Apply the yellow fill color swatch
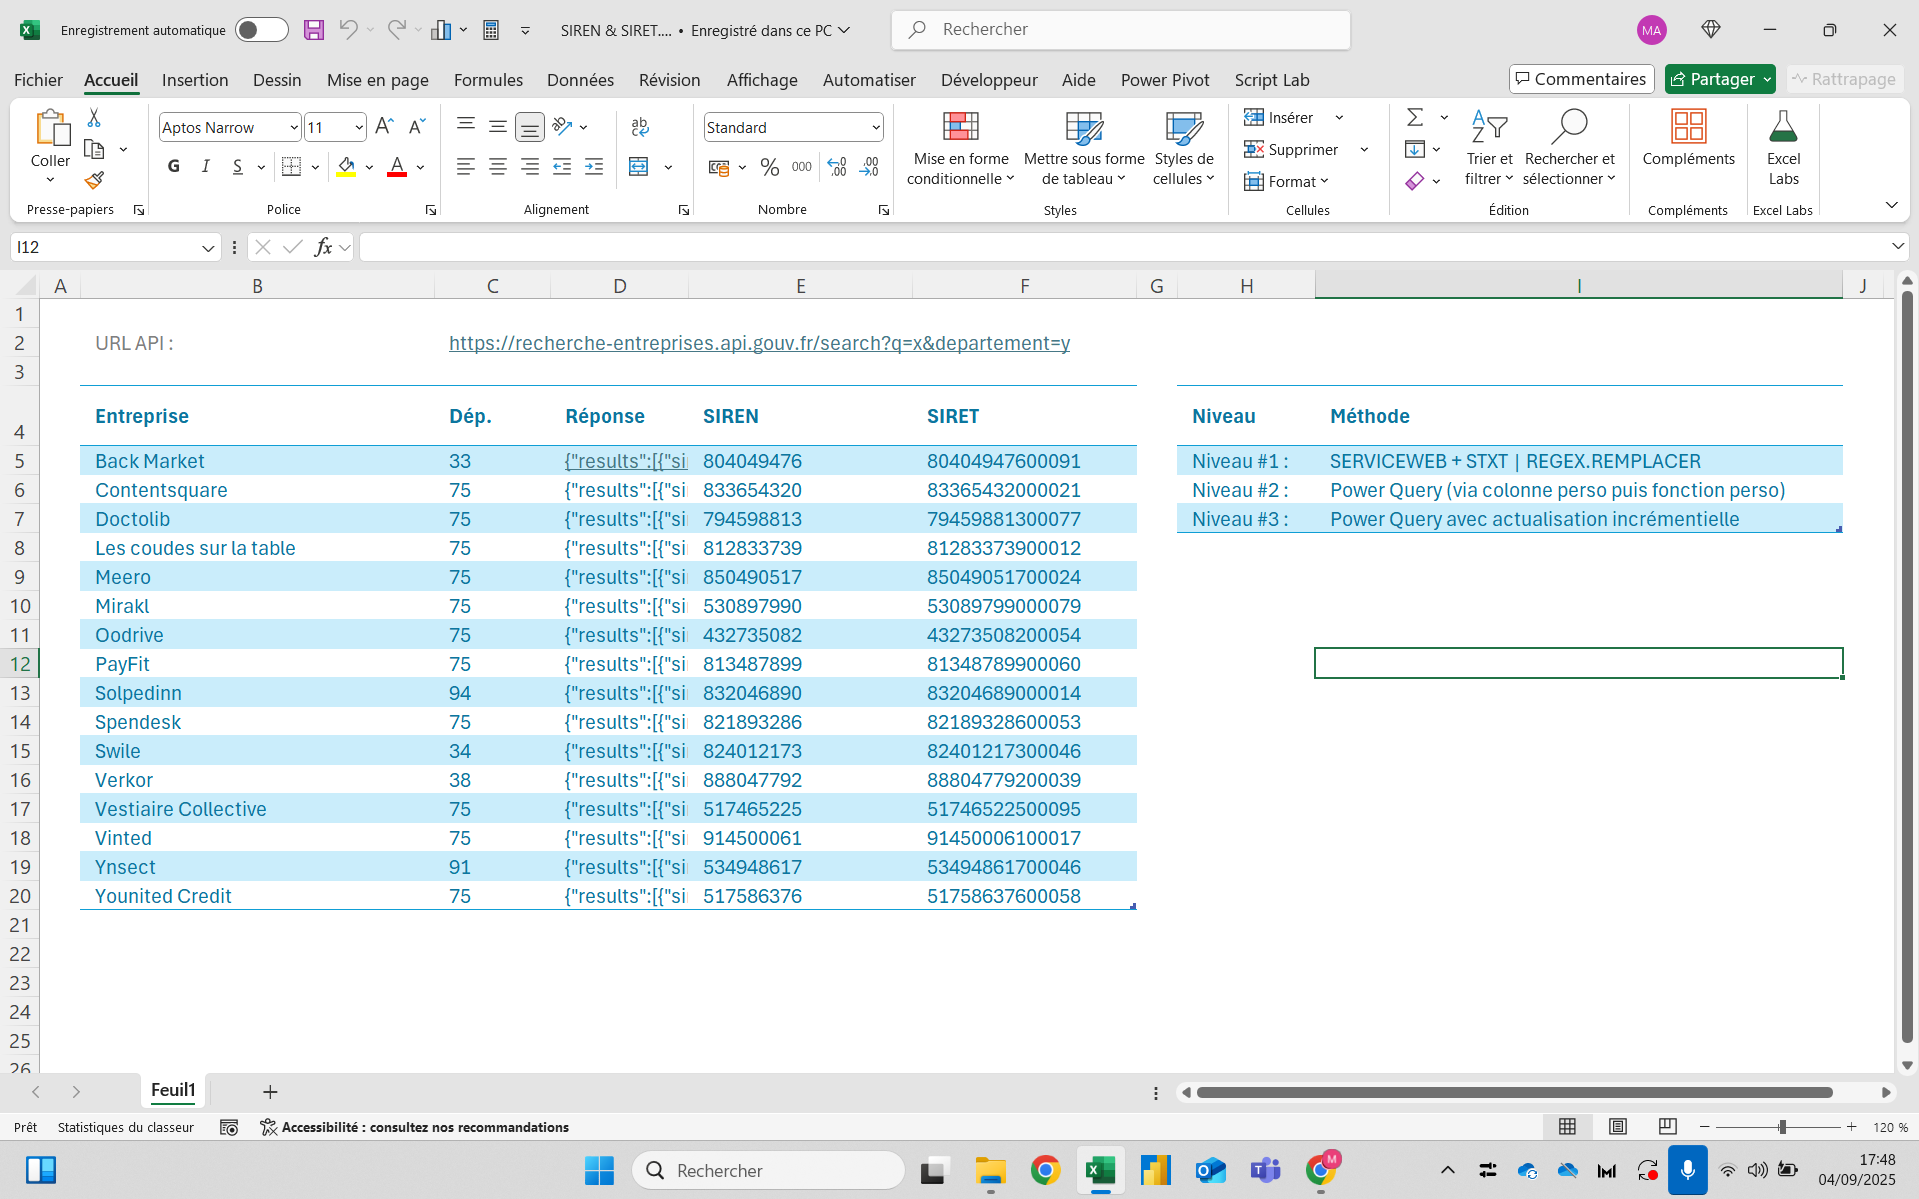This screenshot has width=1919, height=1199. [346, 167]
